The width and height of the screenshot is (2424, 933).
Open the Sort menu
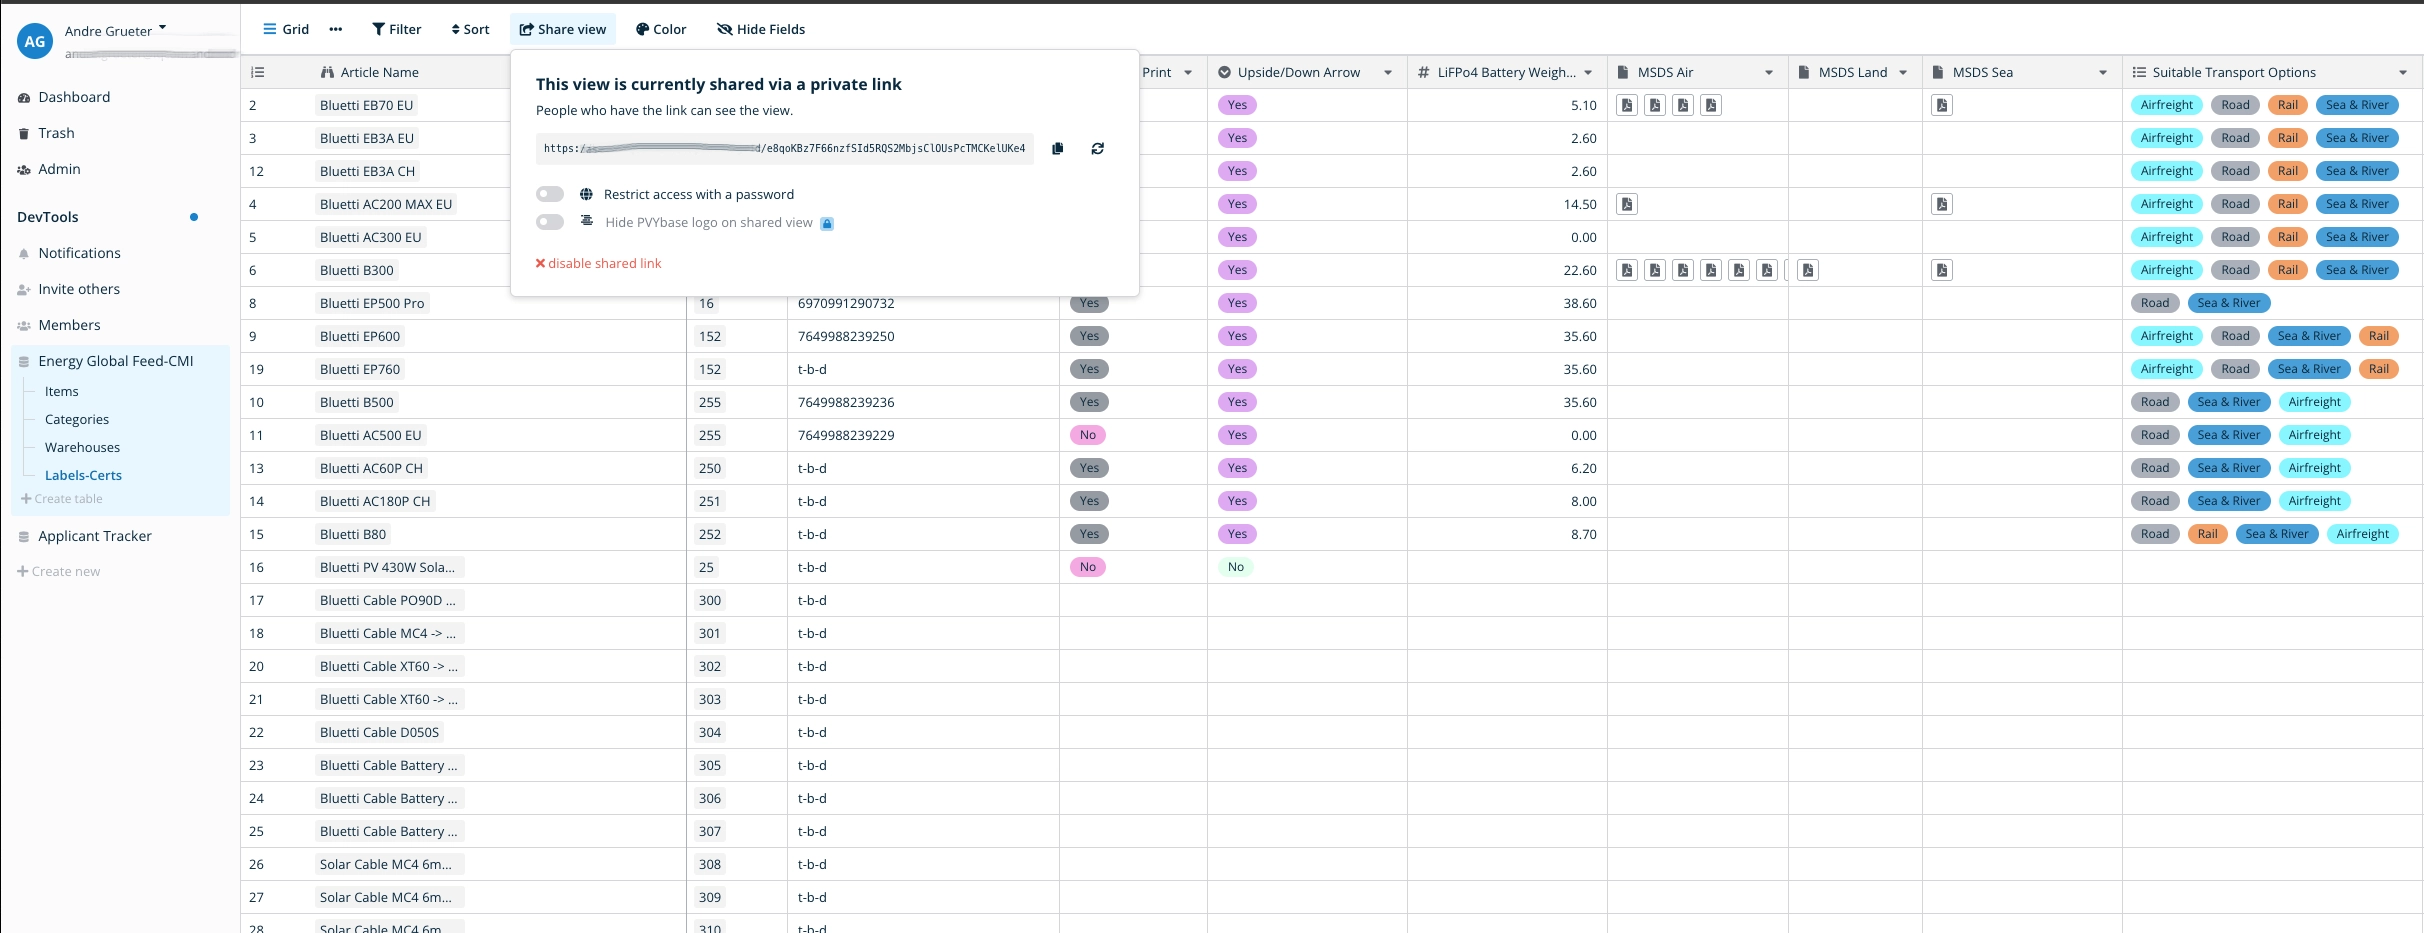[470, 29]
